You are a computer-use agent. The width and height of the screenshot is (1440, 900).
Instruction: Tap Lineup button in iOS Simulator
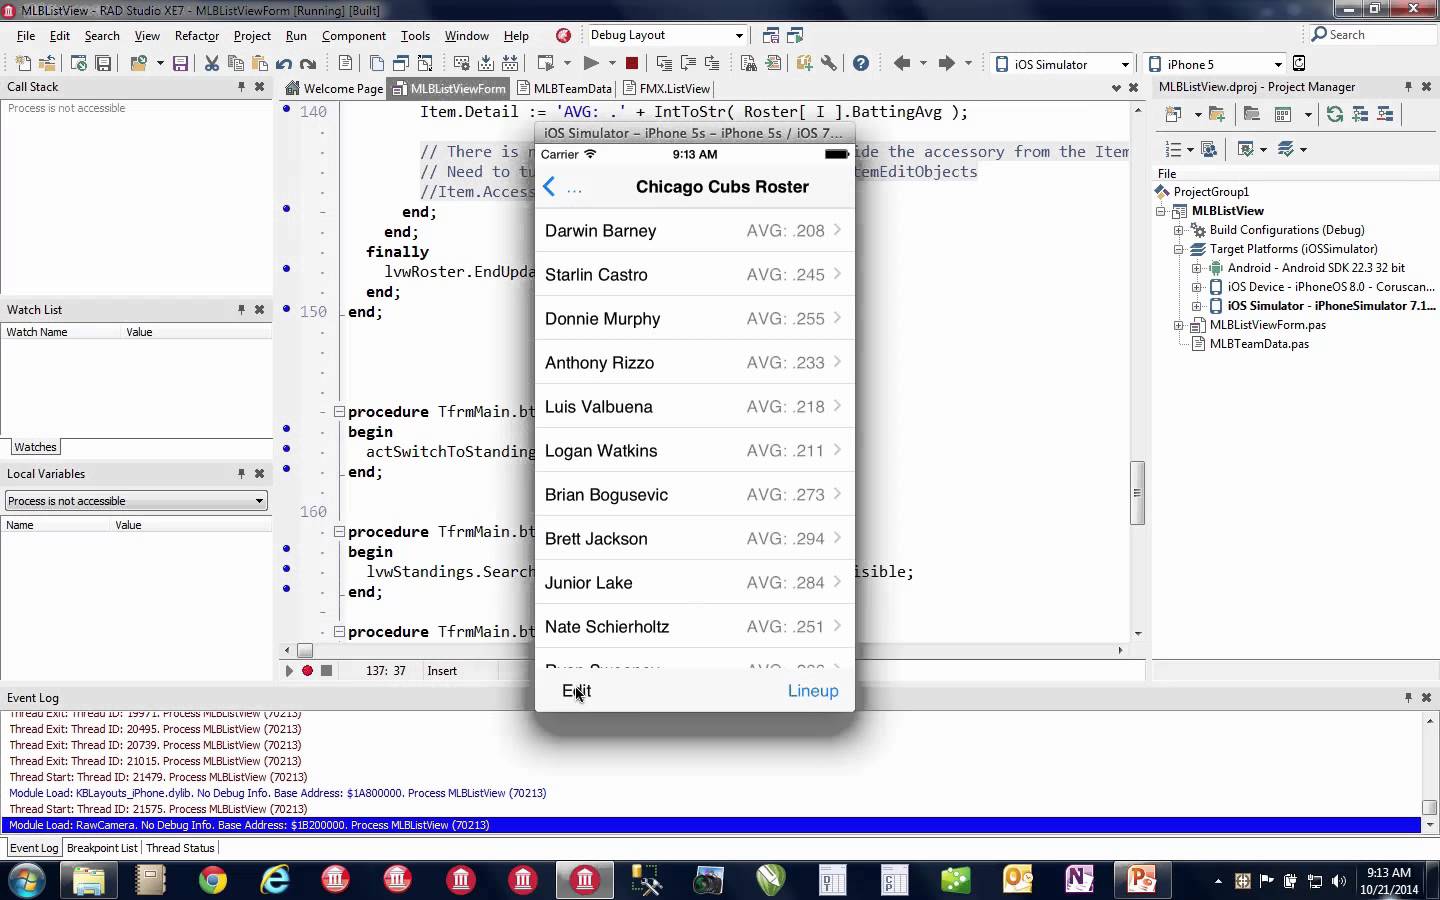(x=813, y=691)
